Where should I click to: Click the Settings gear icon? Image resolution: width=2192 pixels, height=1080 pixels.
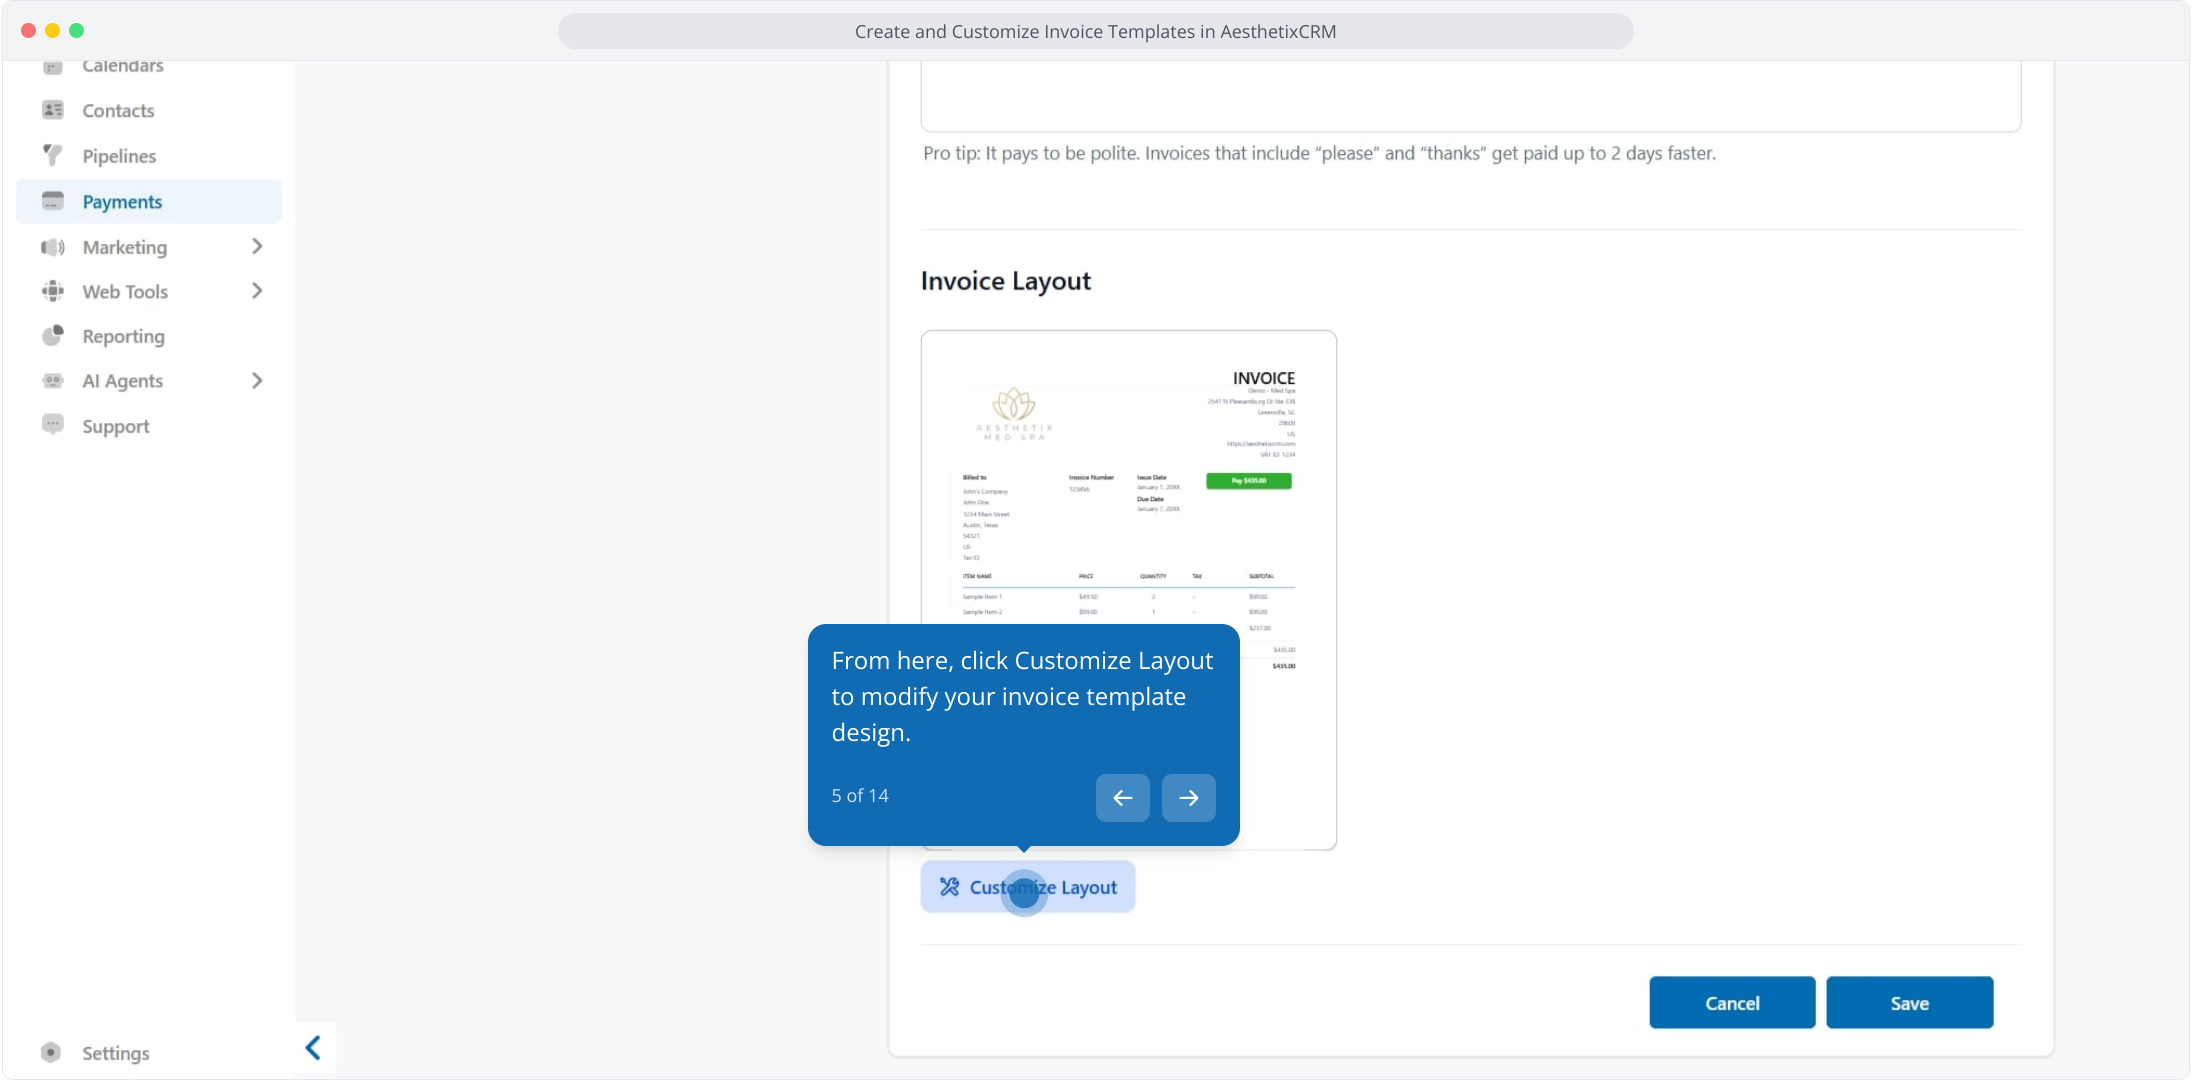coord(51,1052)
